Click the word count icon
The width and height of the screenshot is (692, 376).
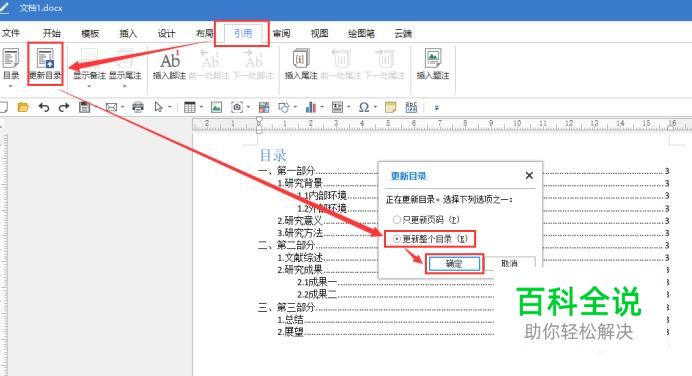pos(411,107)
